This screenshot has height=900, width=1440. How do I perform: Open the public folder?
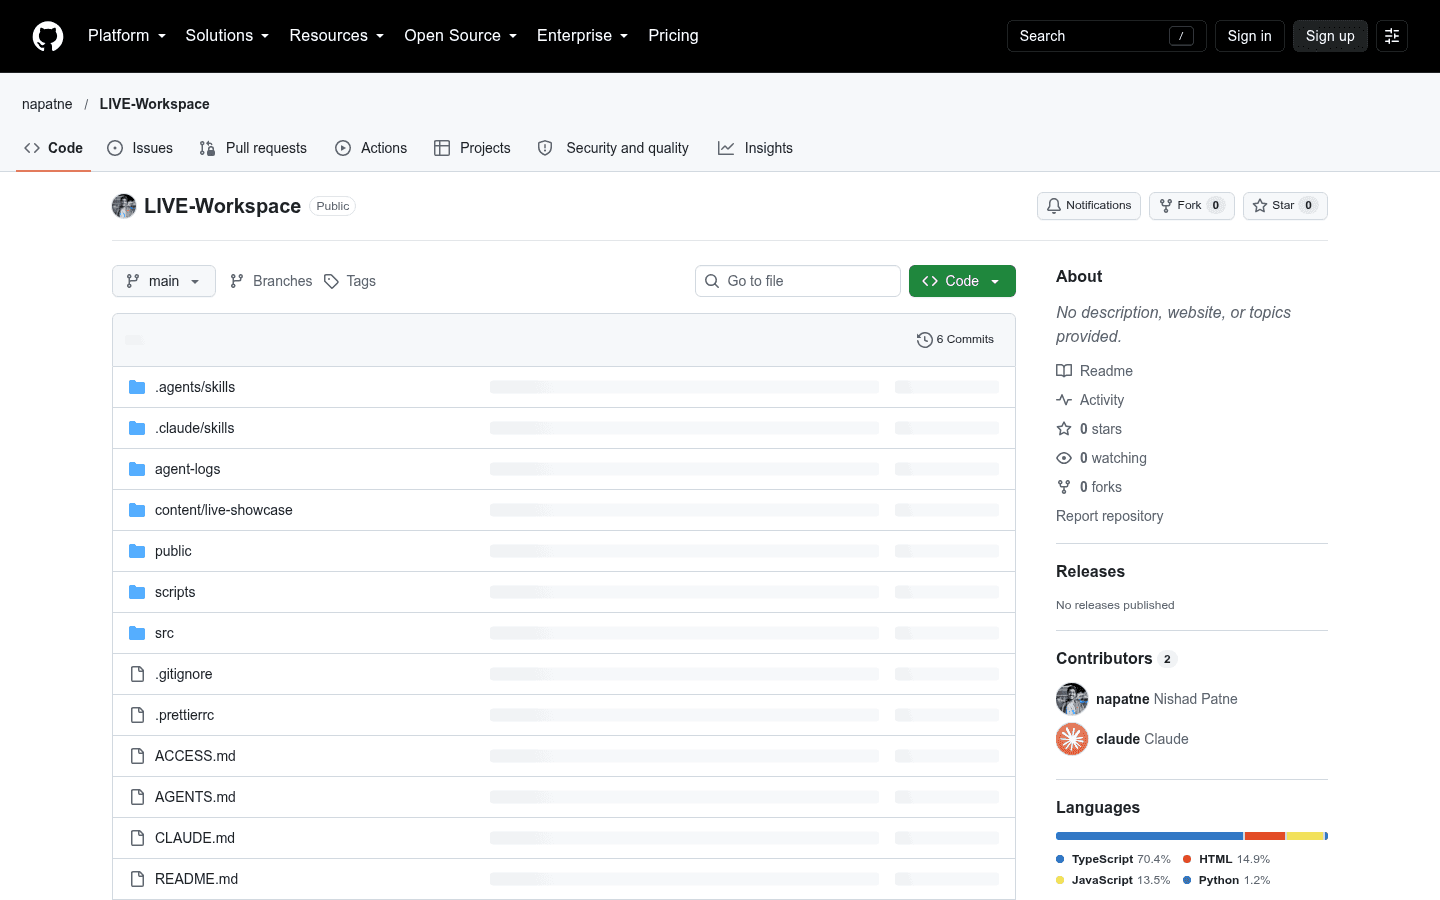(x=173, y=551)
